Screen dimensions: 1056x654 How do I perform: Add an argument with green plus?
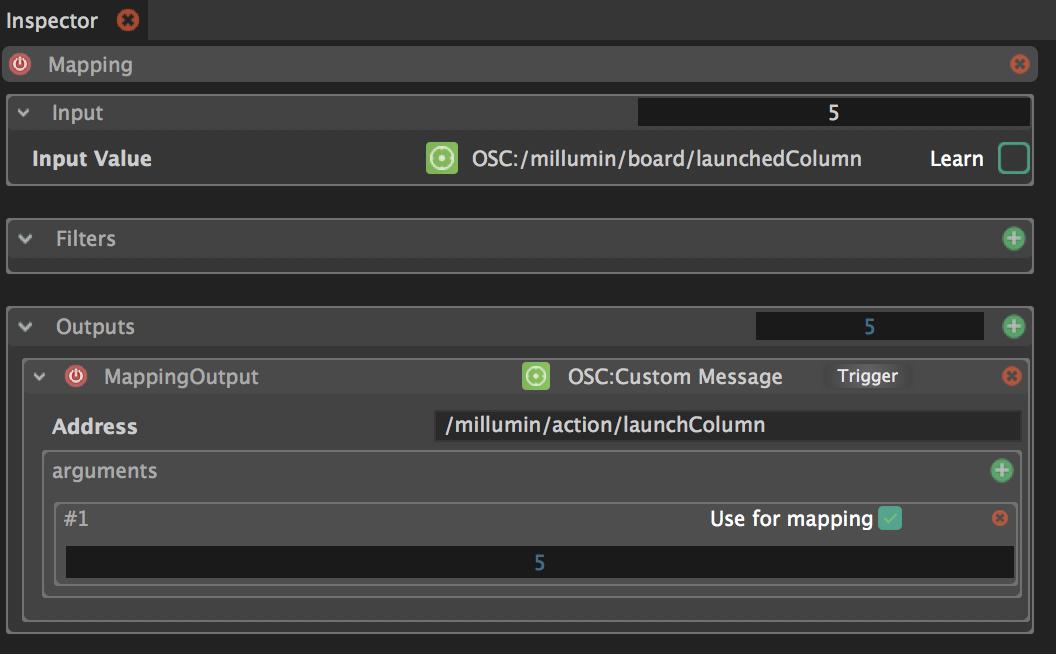click(x=1001, y=471)
